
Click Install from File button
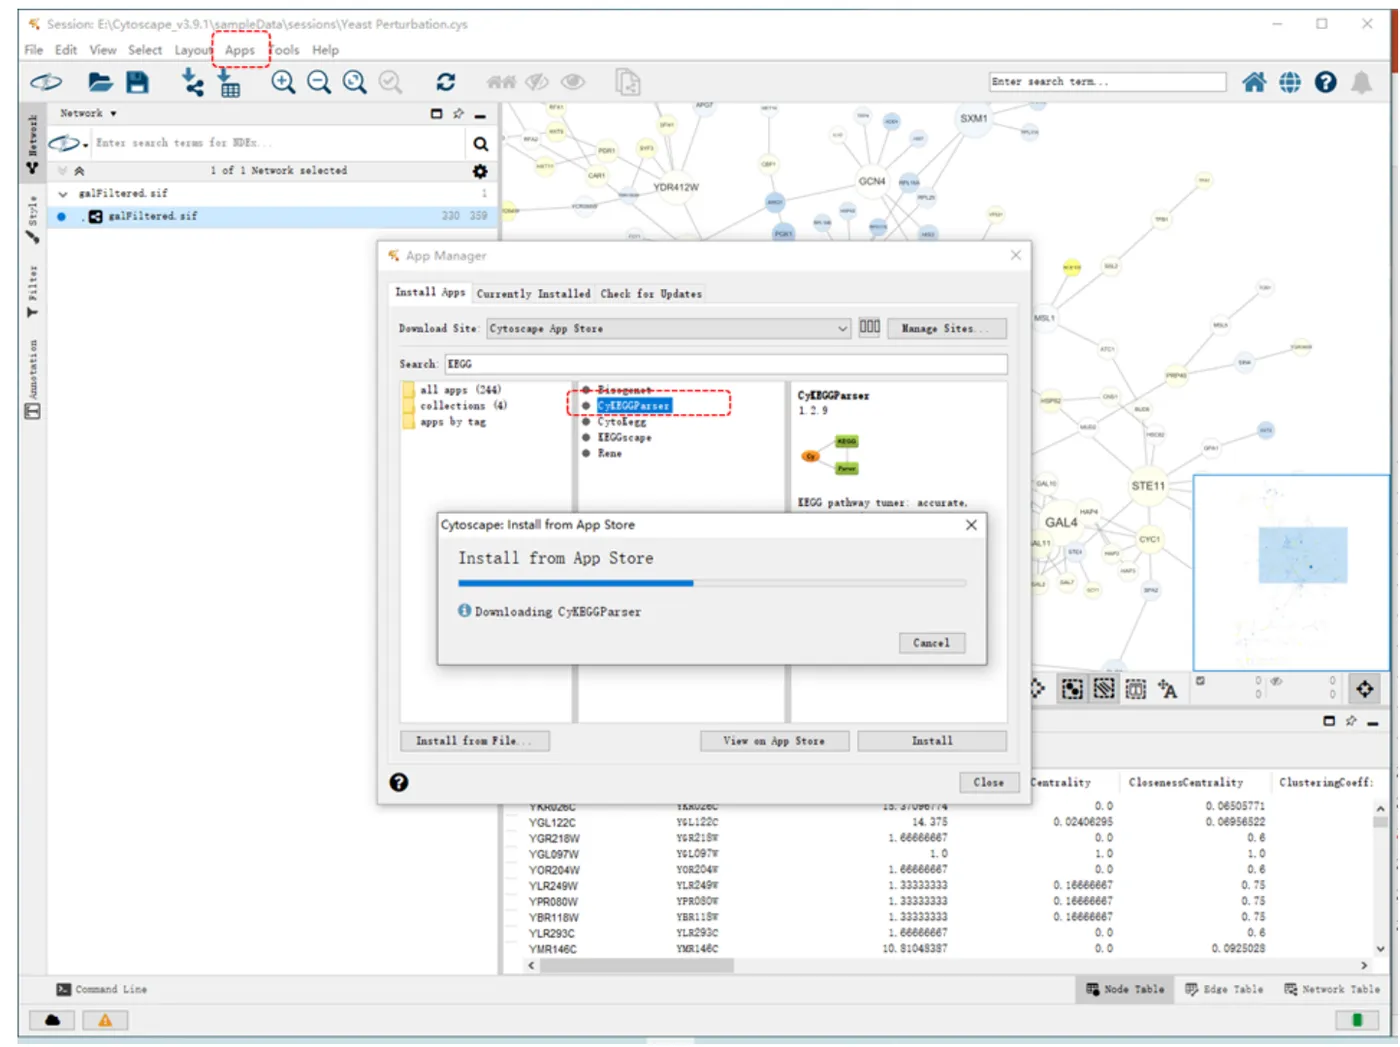[475, 741]
